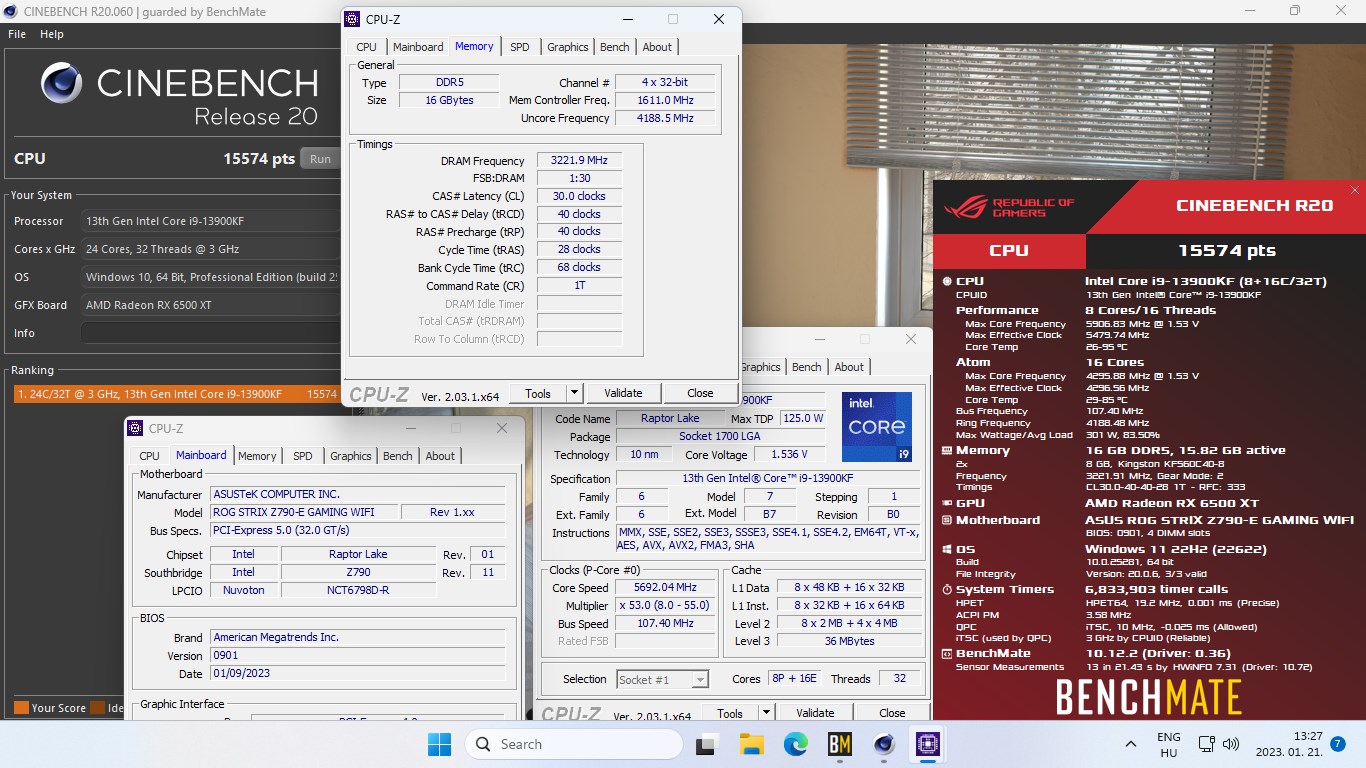
Task: Click the BIOS date 01/09/2023 field
Action: pos(357,674)
